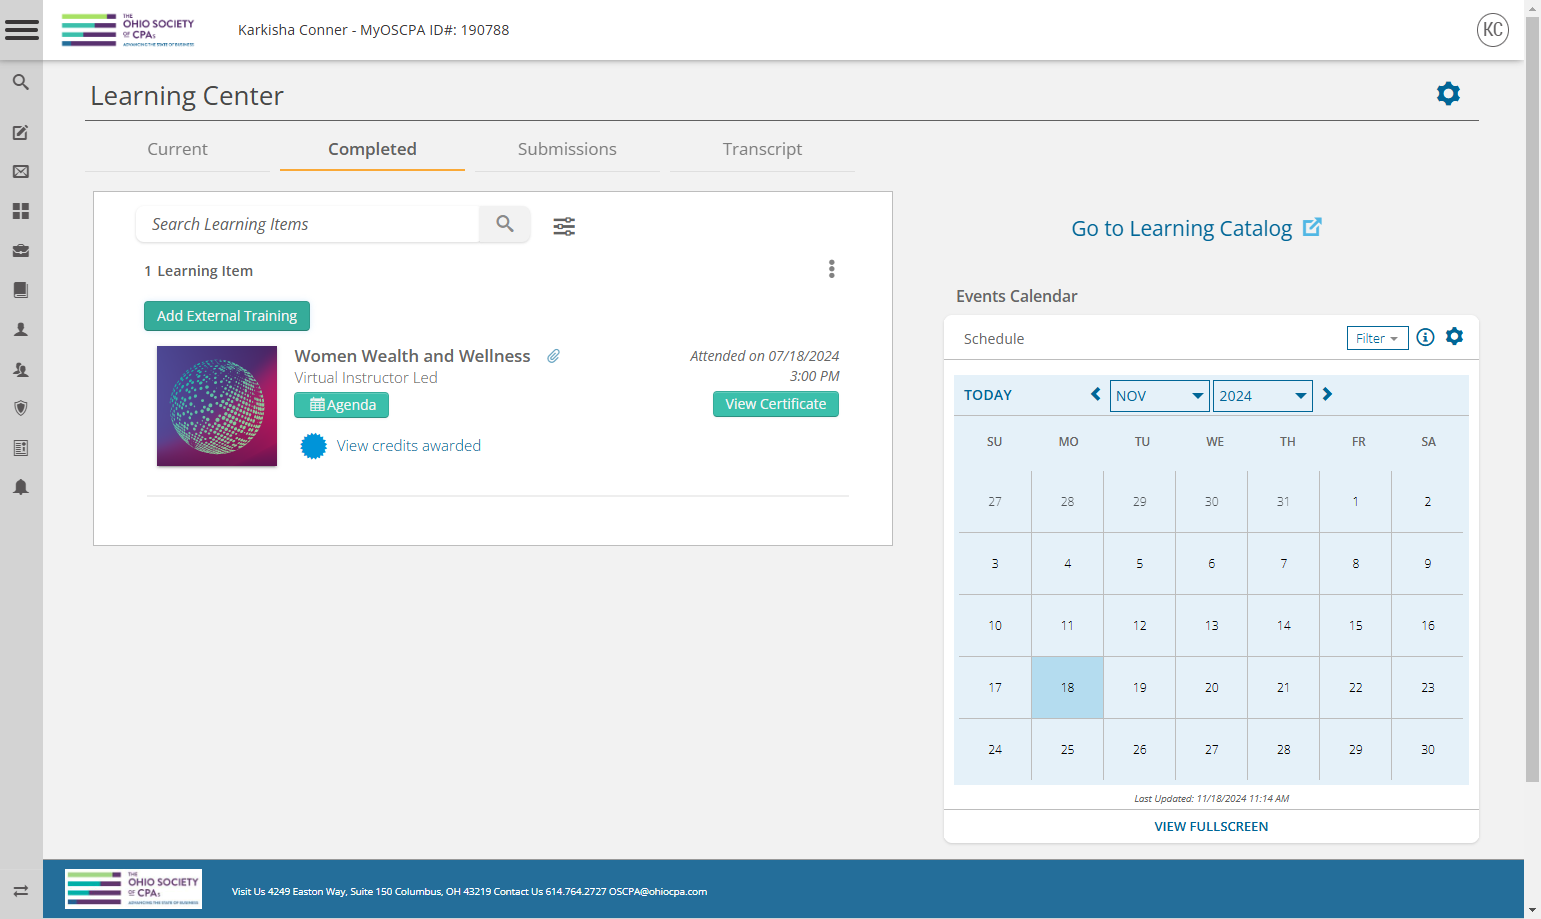Click Add External Training button
This screenshot has width=1541, height=919.
[x=227, y=316]
